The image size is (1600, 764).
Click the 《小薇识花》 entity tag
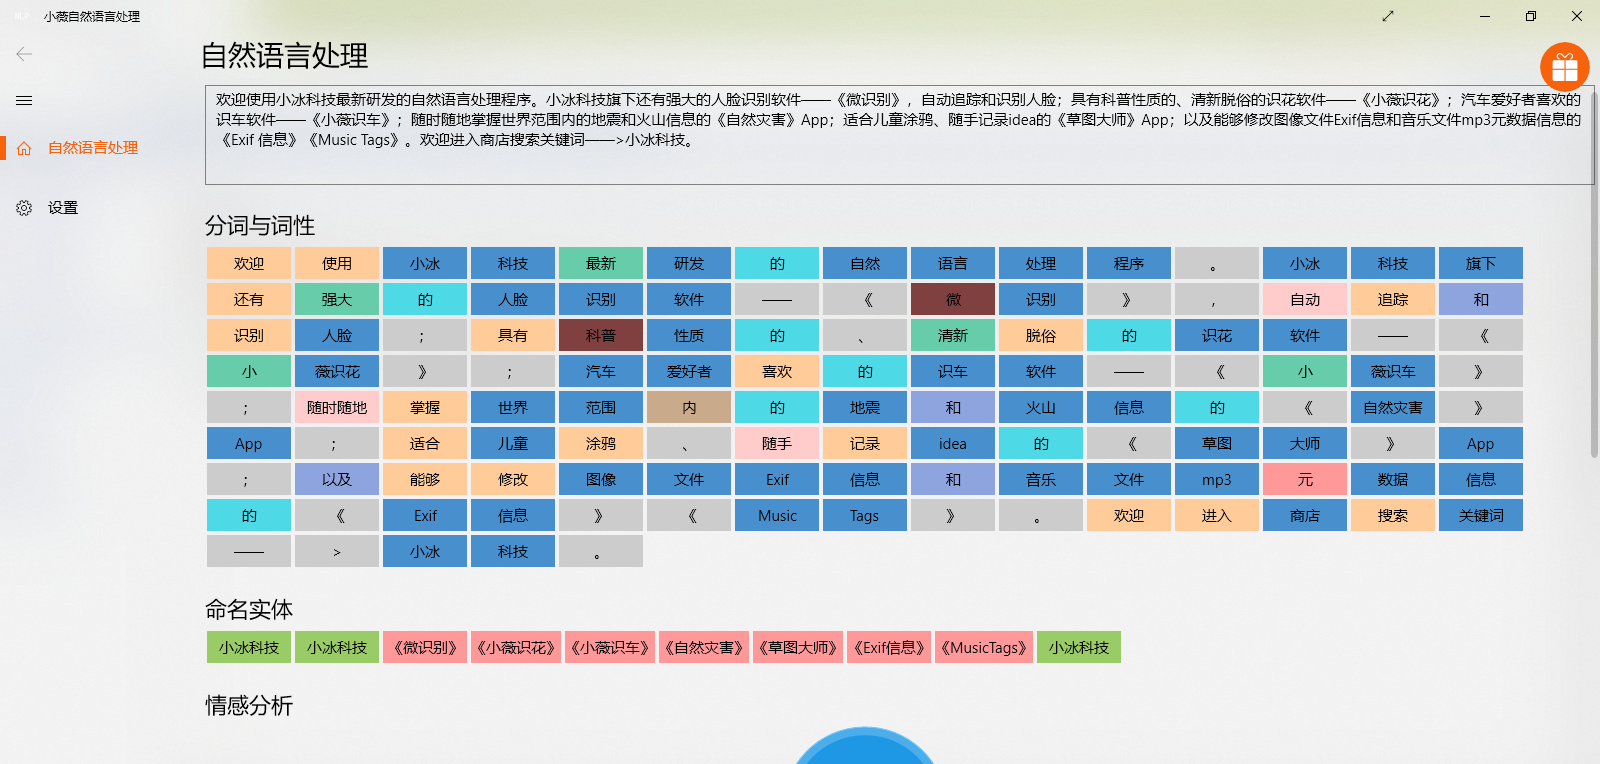(x=516, y=647)
